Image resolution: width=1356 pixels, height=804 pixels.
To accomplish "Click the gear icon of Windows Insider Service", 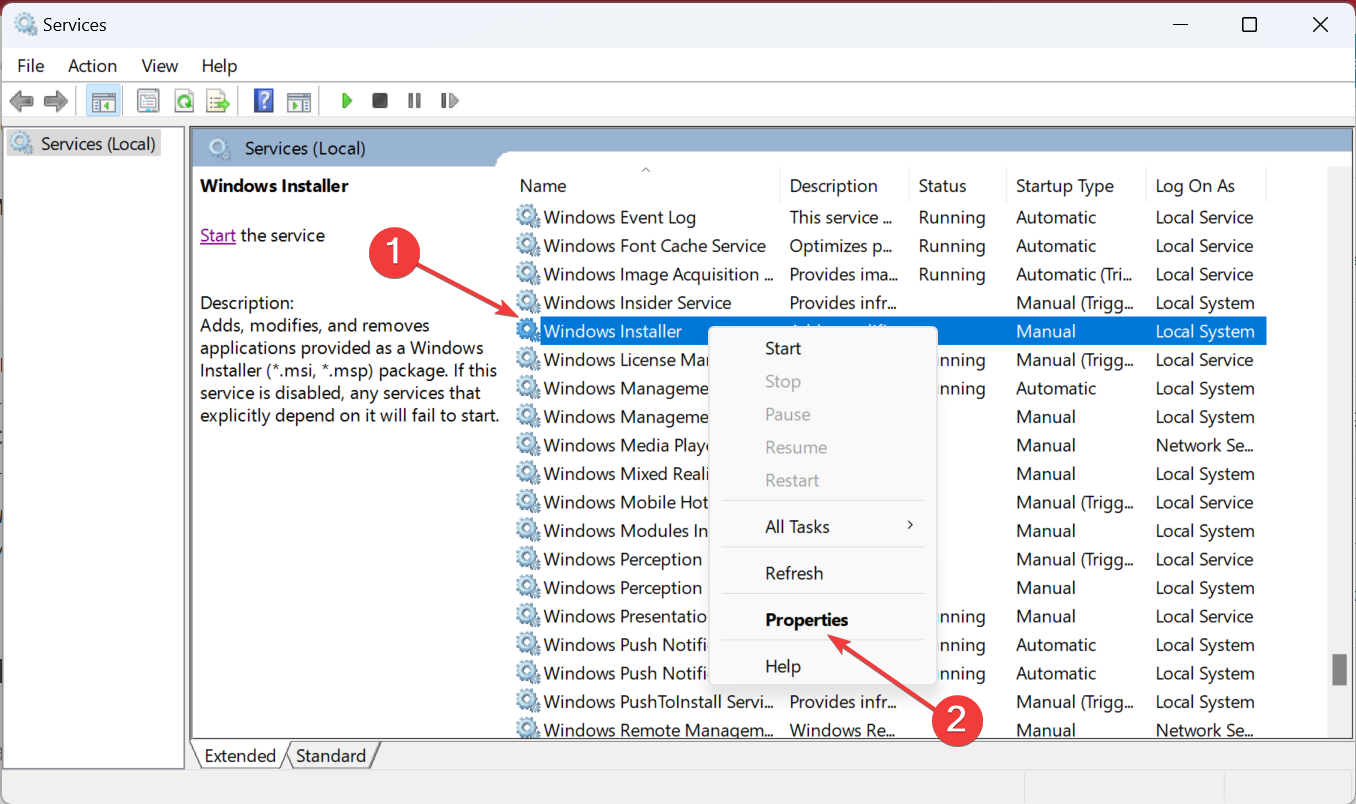I will [x=528, y=302].
